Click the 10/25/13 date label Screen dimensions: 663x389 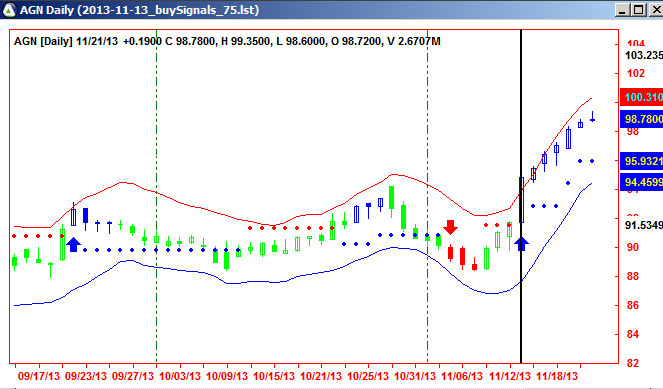pyautogui.click(x=368, y=376)
